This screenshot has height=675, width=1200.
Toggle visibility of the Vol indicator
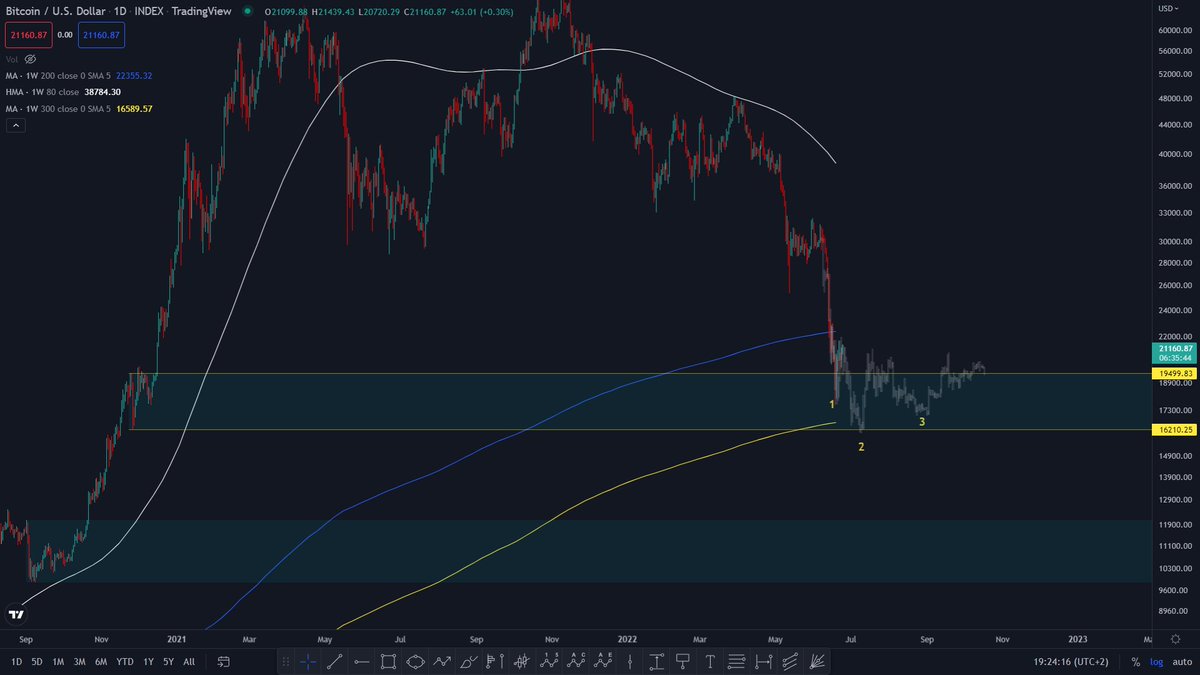[x=30, y=59]
